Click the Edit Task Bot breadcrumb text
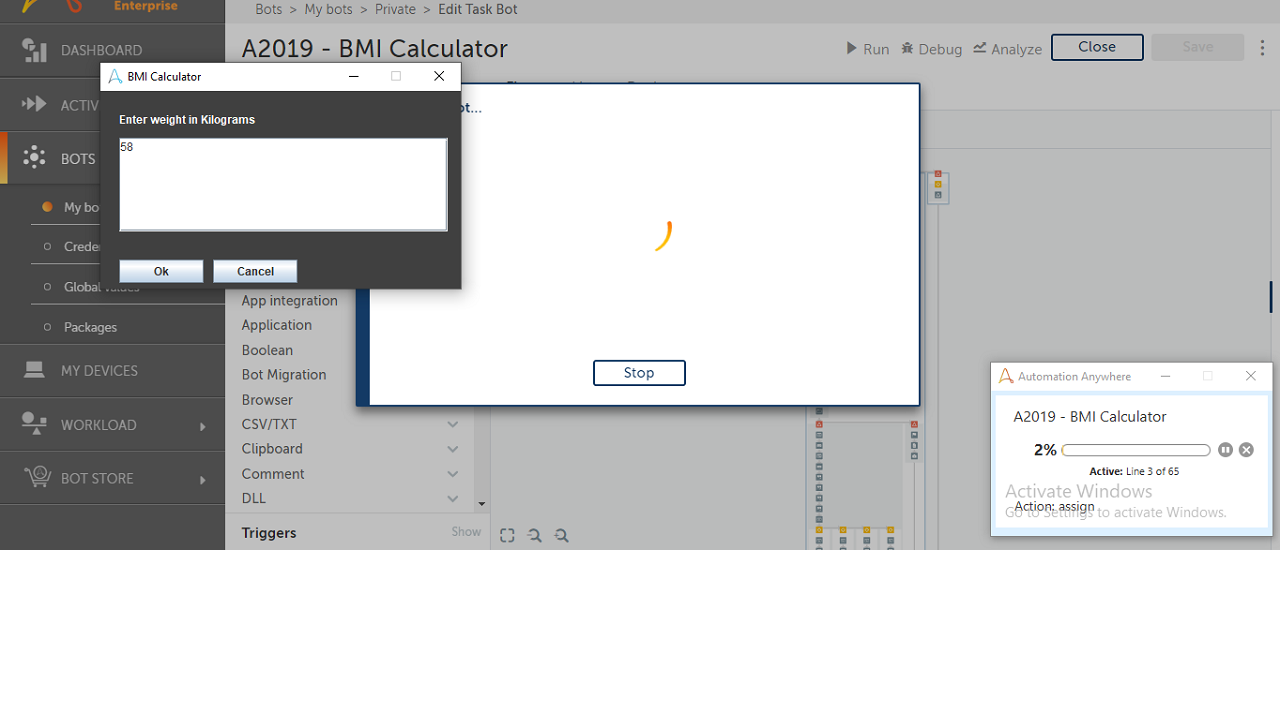Image resolution: width=1280 pixels, height=720 pixels. click(x=478, y=9)
